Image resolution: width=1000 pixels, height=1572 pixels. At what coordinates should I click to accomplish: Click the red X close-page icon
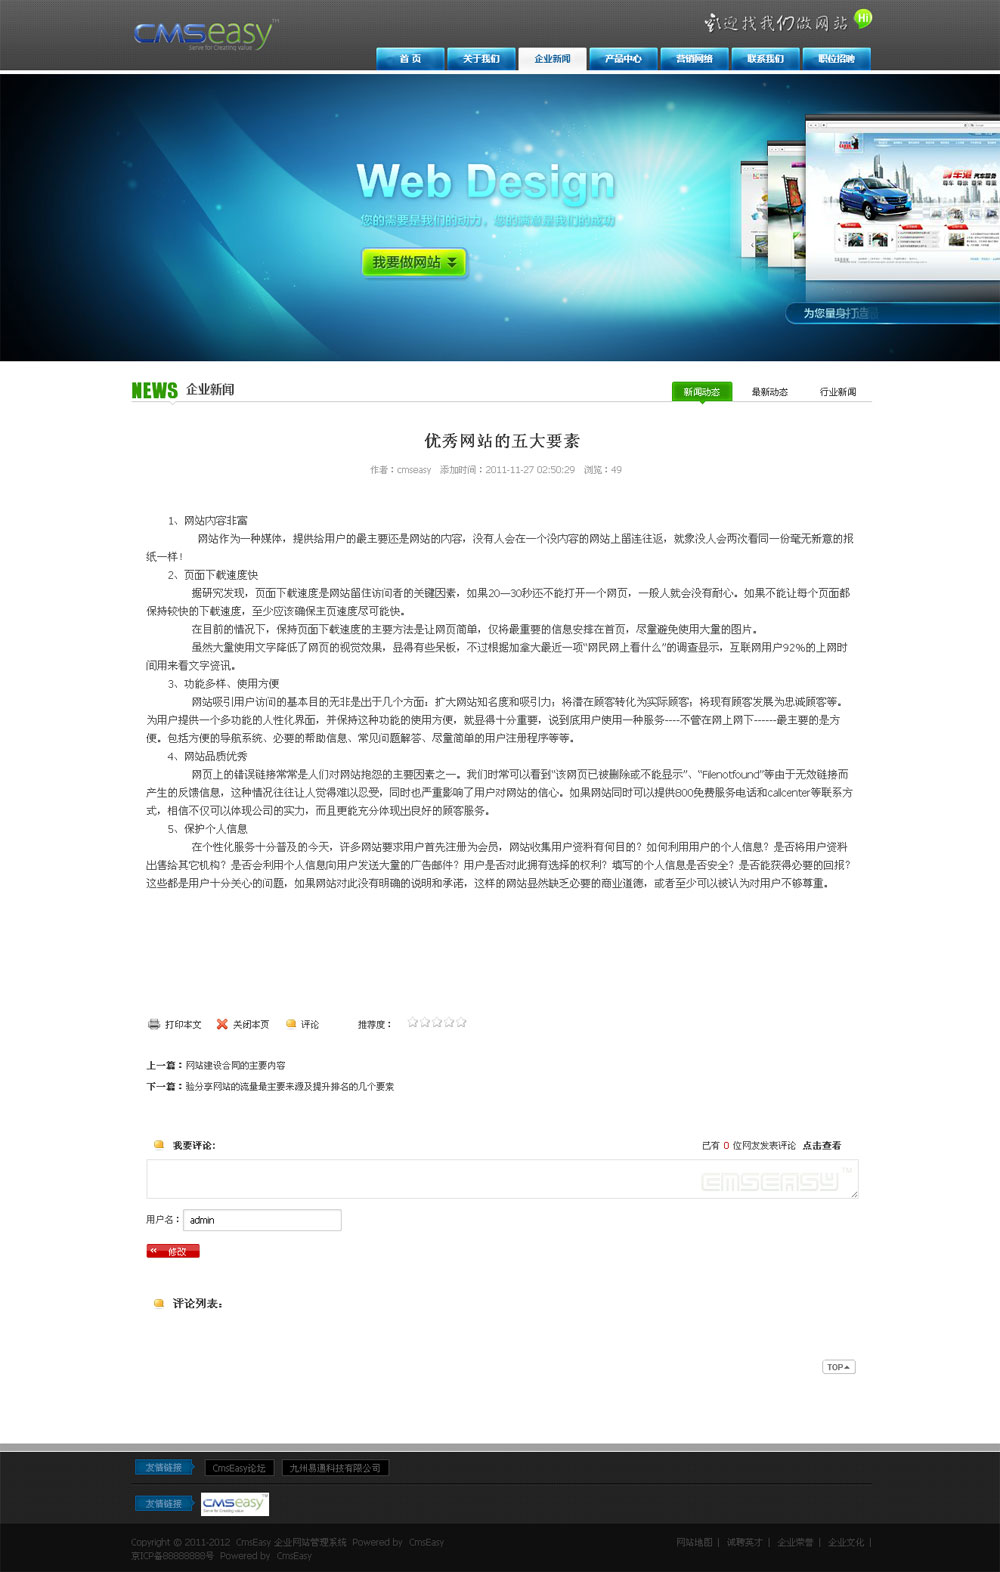point(222,1024)
